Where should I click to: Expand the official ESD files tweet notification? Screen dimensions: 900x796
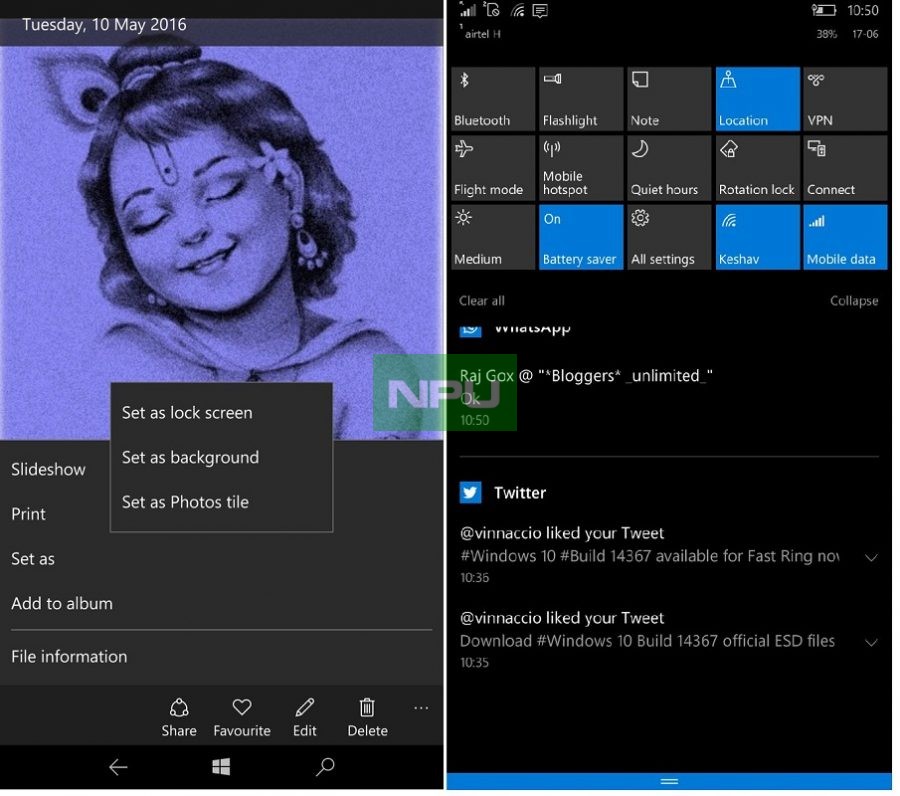coord(871,642)
